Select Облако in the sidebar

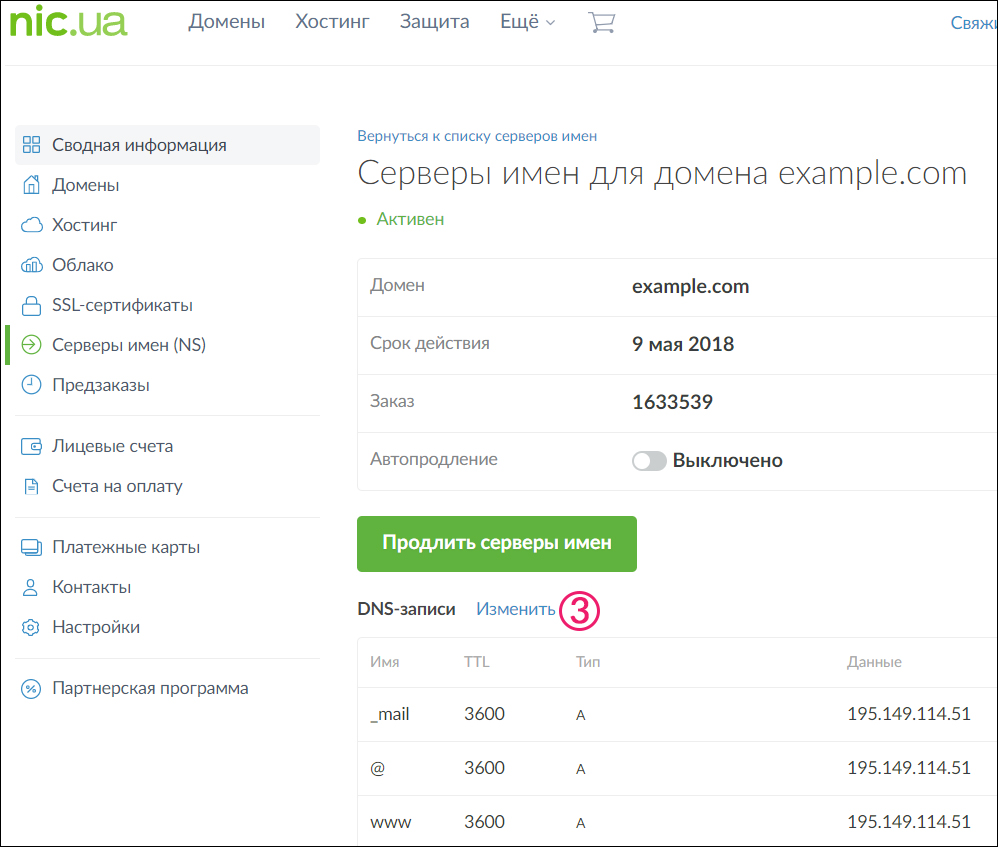82,265
